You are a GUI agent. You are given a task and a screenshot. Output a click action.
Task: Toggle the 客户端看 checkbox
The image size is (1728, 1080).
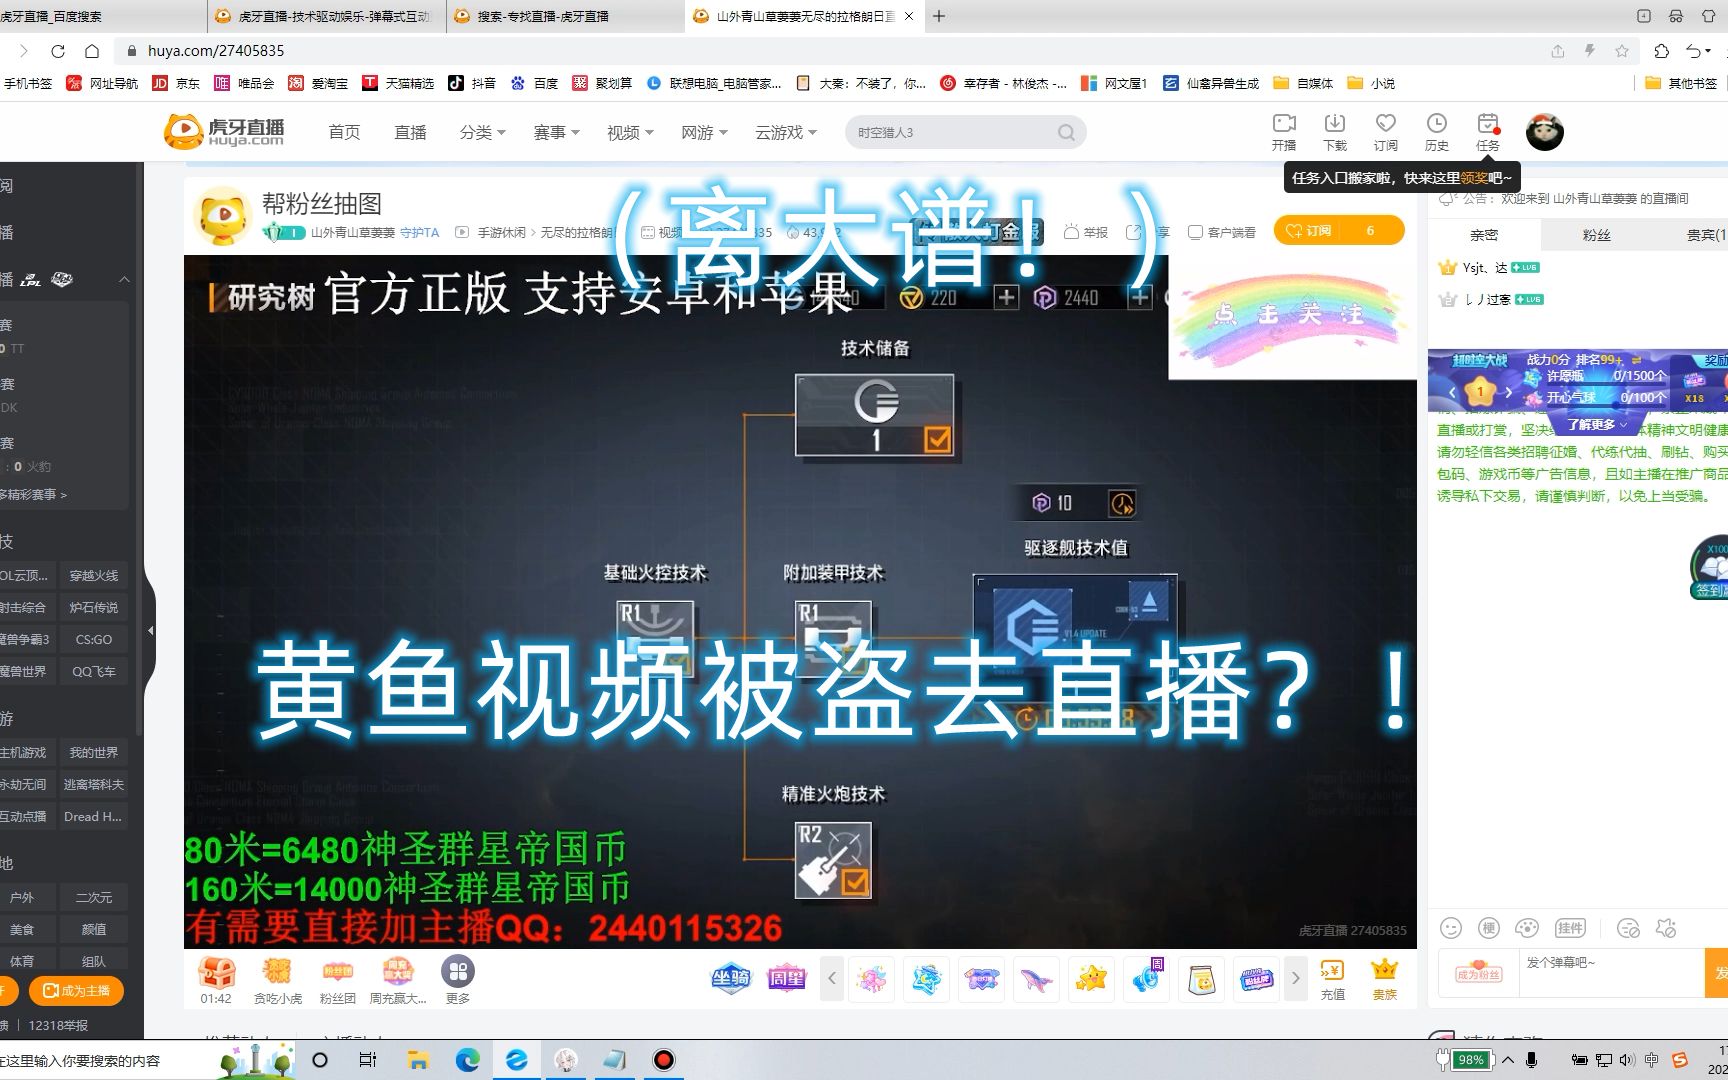pos(1196,231)
